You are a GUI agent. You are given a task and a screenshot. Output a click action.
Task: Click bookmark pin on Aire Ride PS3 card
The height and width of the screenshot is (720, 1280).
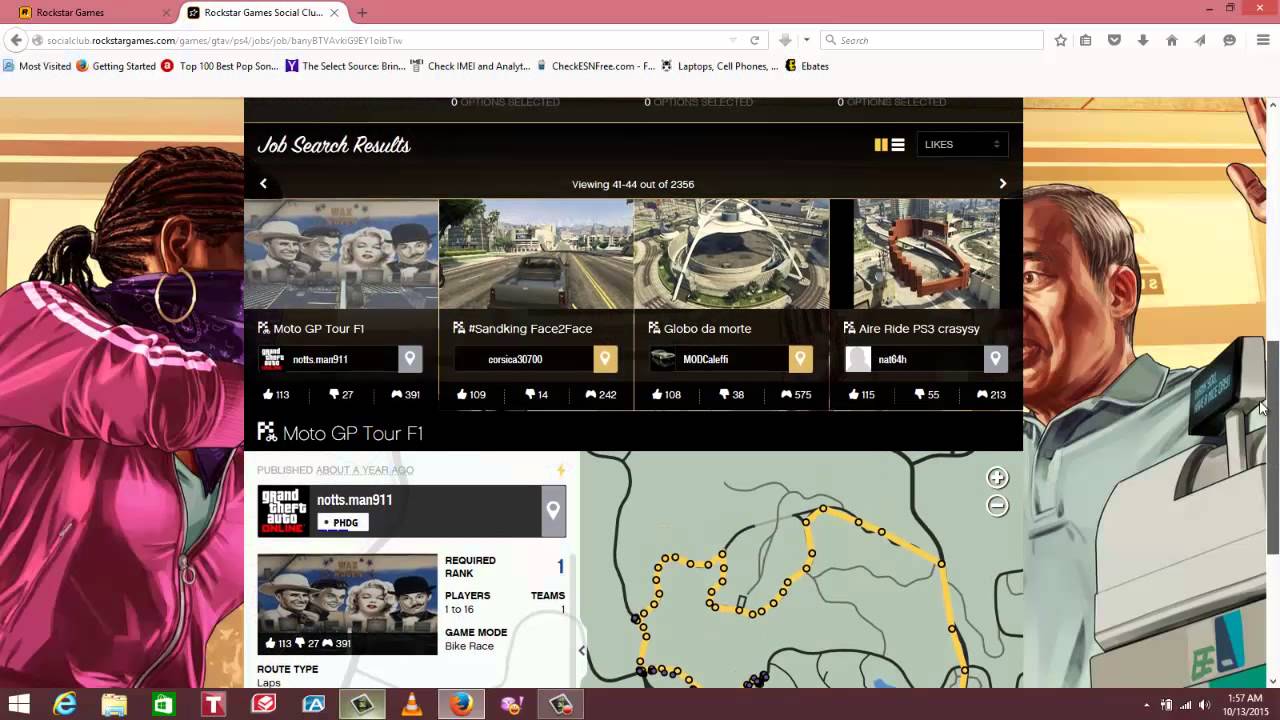click(995, 359)
